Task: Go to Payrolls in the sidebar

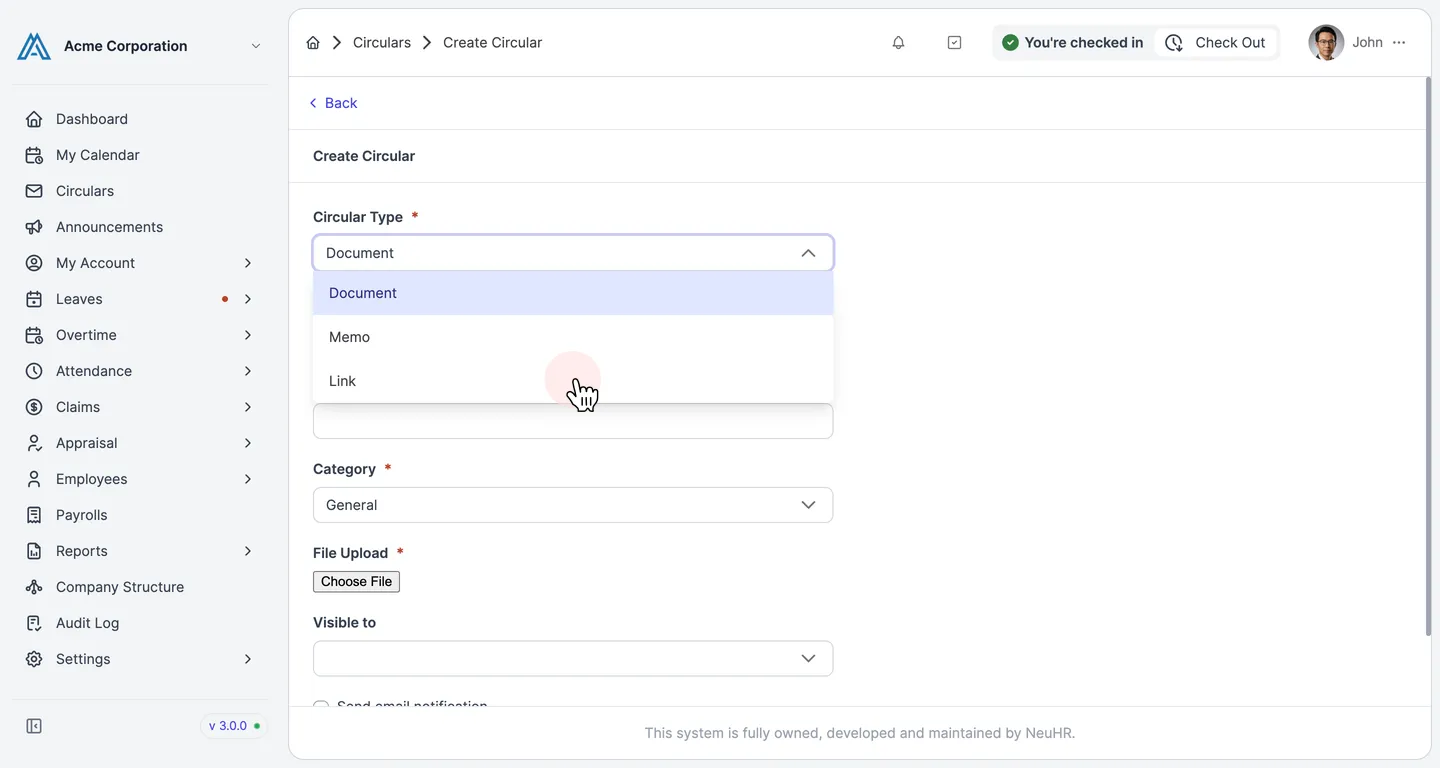Action: coord(82,515)
